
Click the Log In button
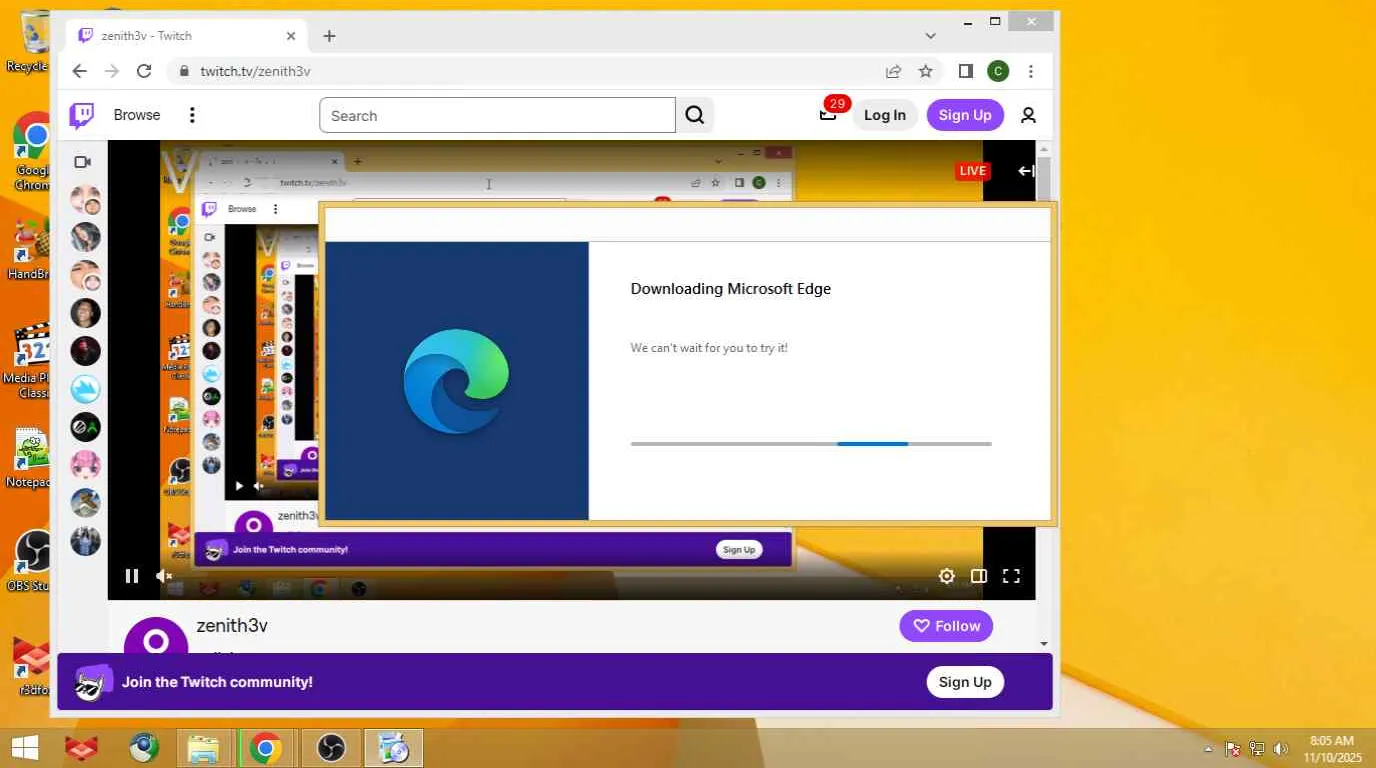(885, 115)
